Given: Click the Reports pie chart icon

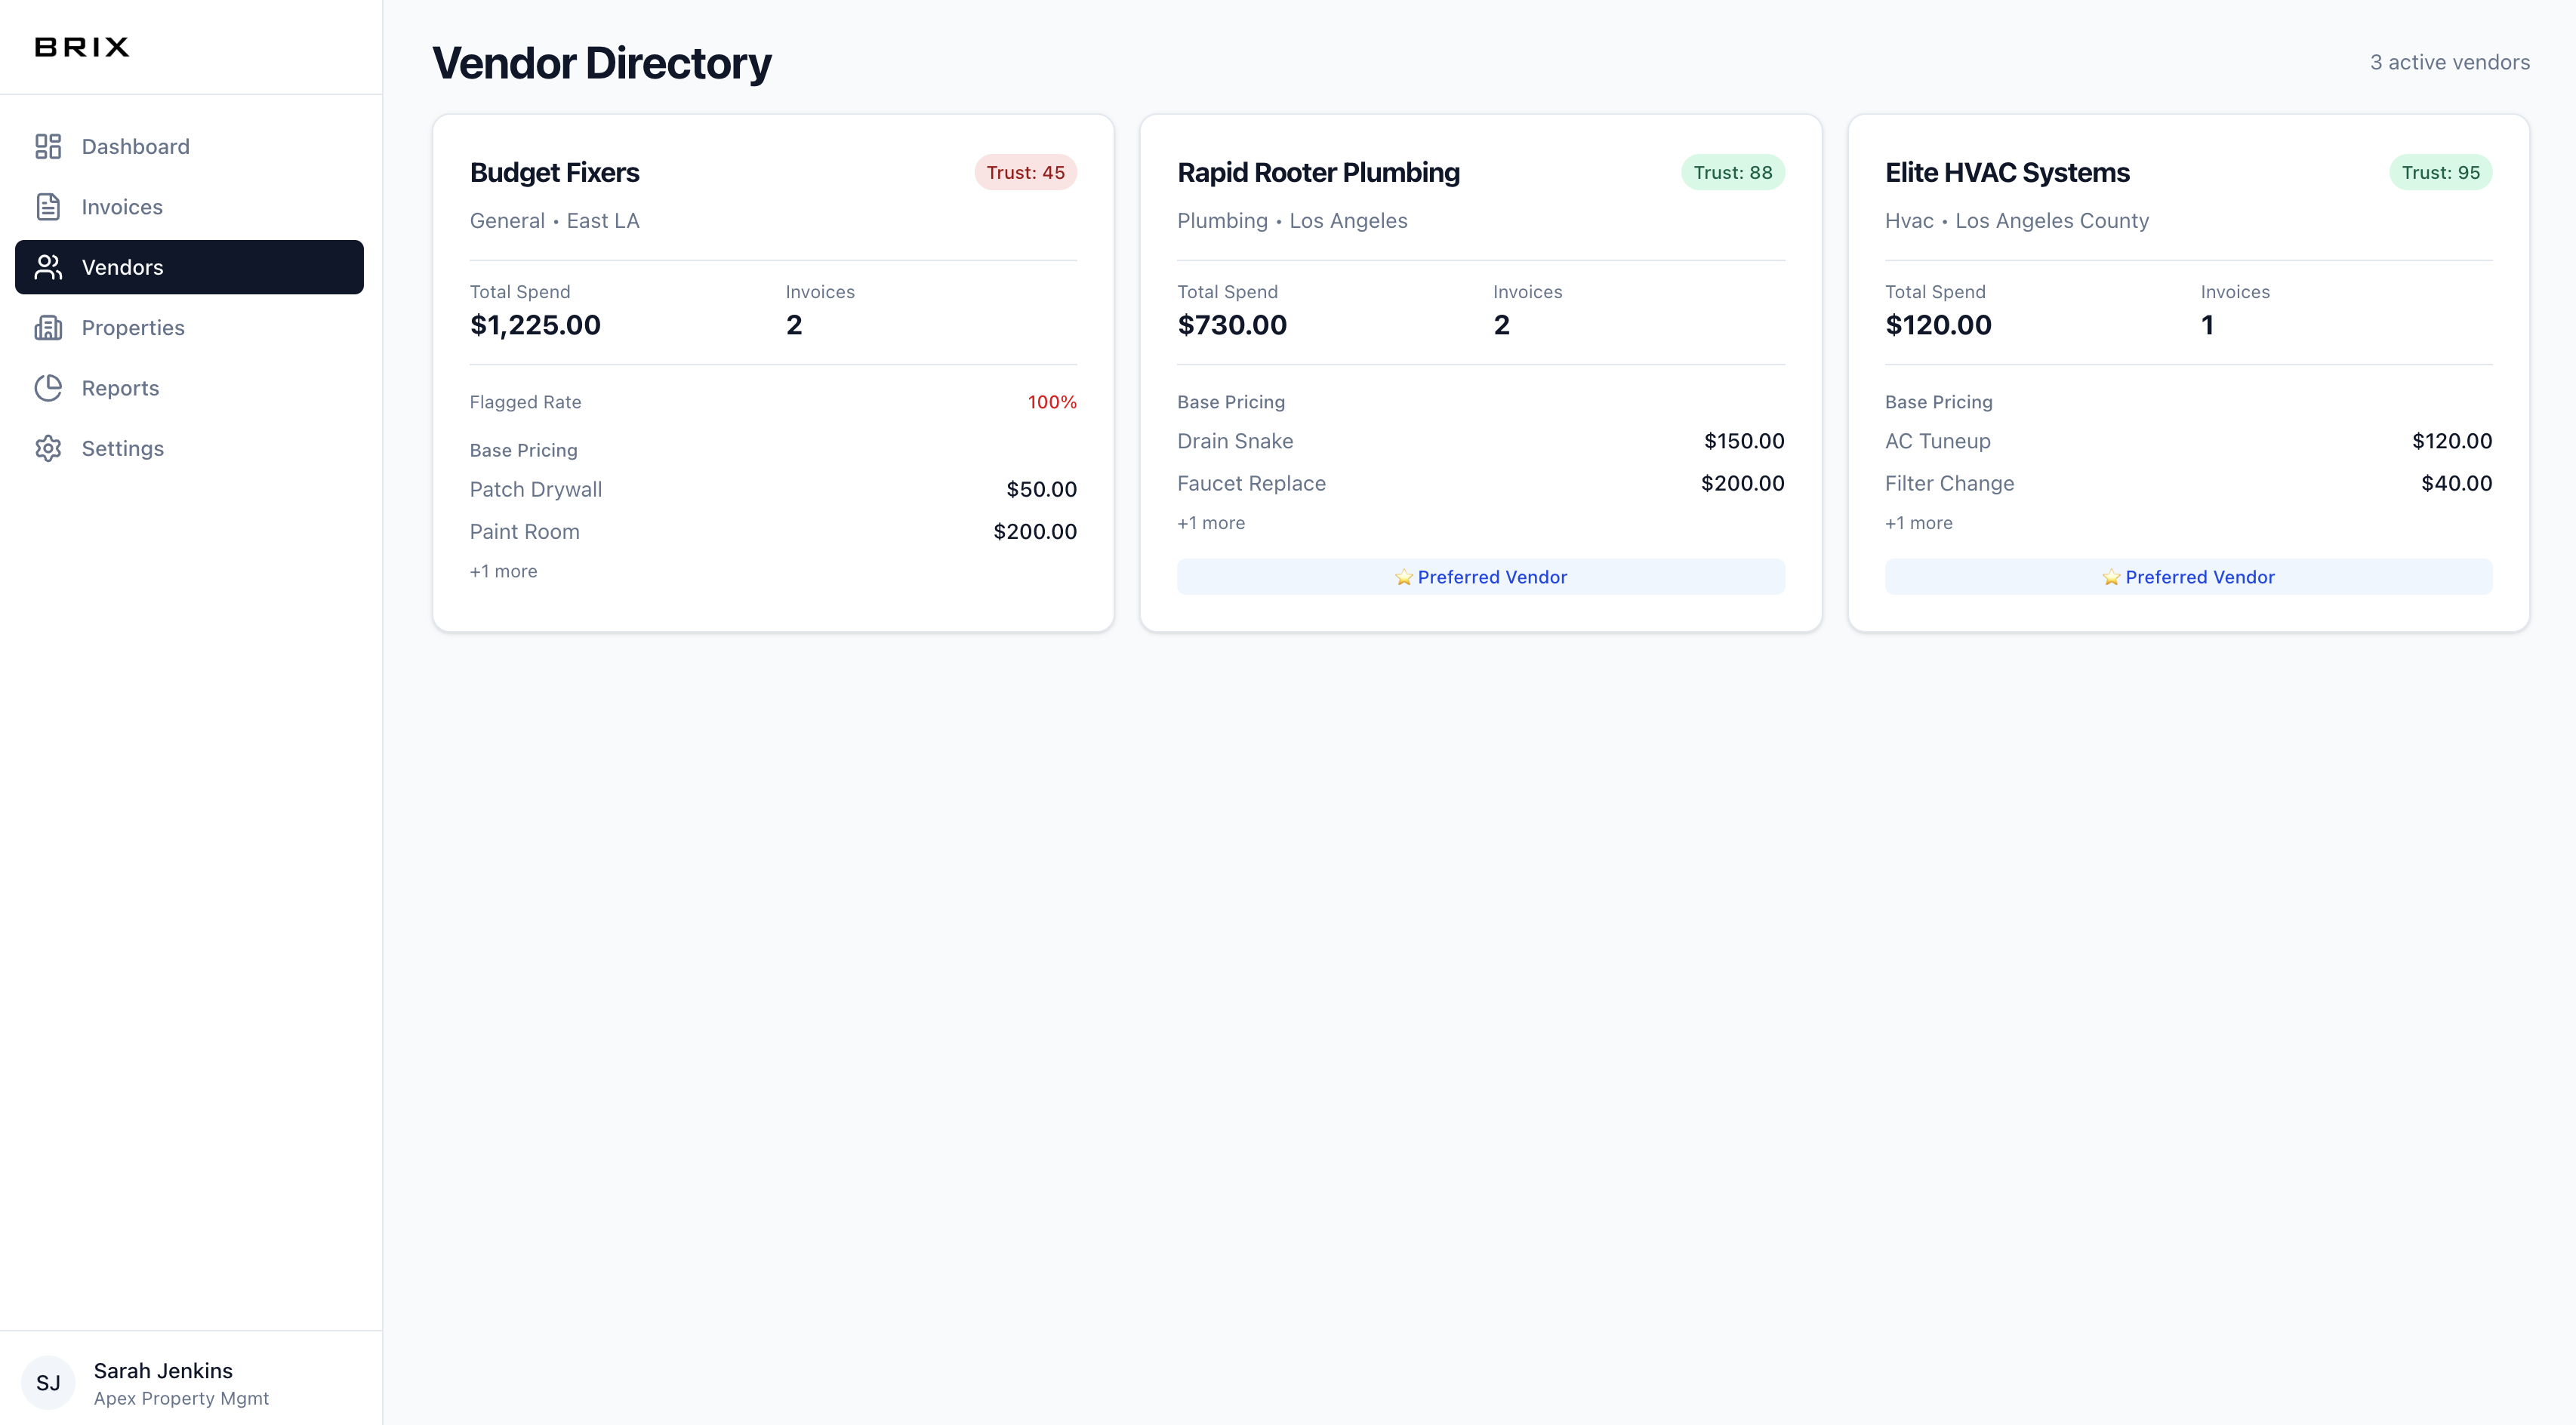Looking at the screenshot, I should click(48, 388).
